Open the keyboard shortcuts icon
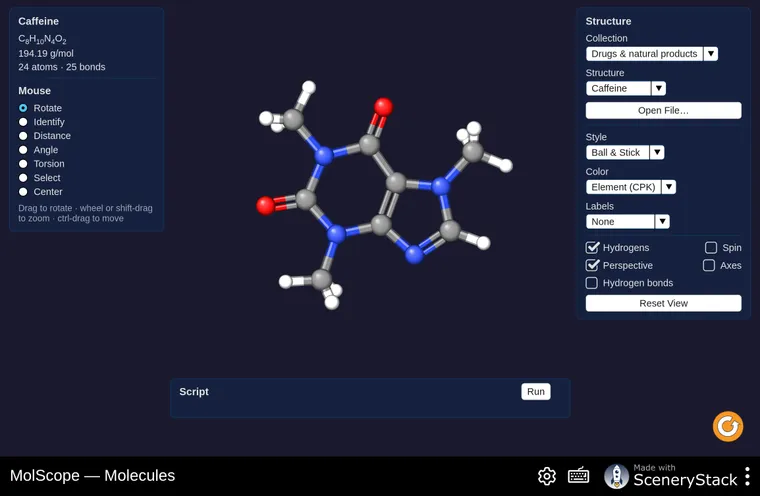 tap(578, 476)
